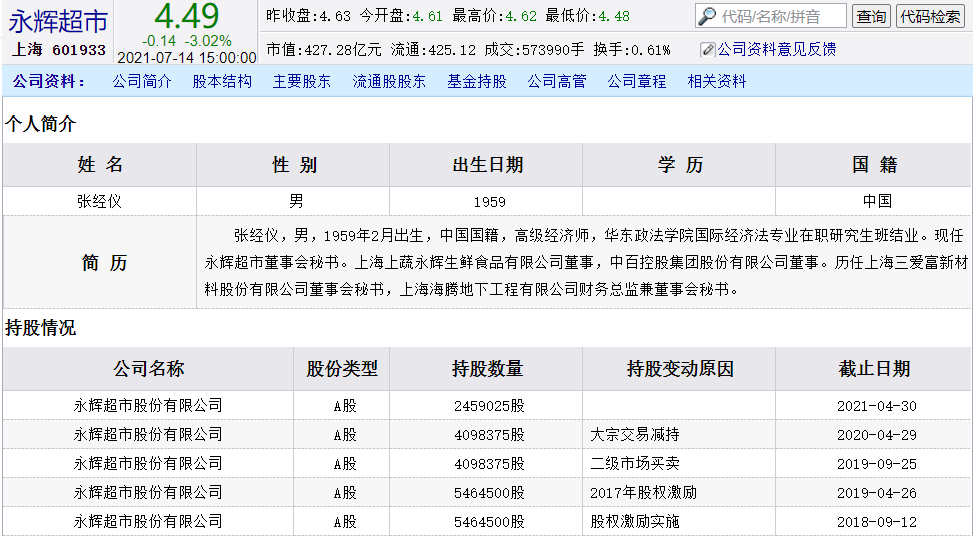Click the 今开盘:4.61 value

(401, 16)
